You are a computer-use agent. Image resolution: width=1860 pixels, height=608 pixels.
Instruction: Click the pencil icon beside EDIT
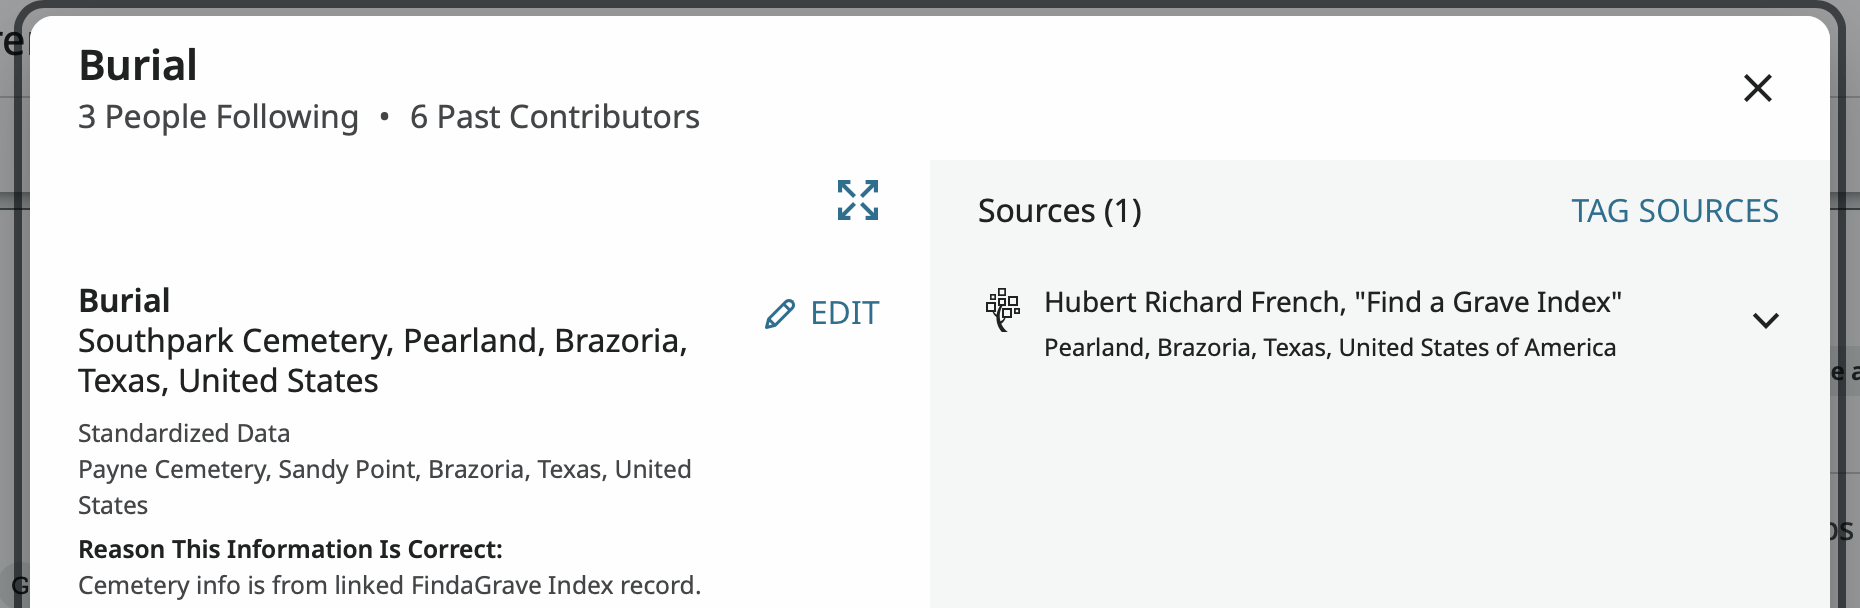point(780,314)
